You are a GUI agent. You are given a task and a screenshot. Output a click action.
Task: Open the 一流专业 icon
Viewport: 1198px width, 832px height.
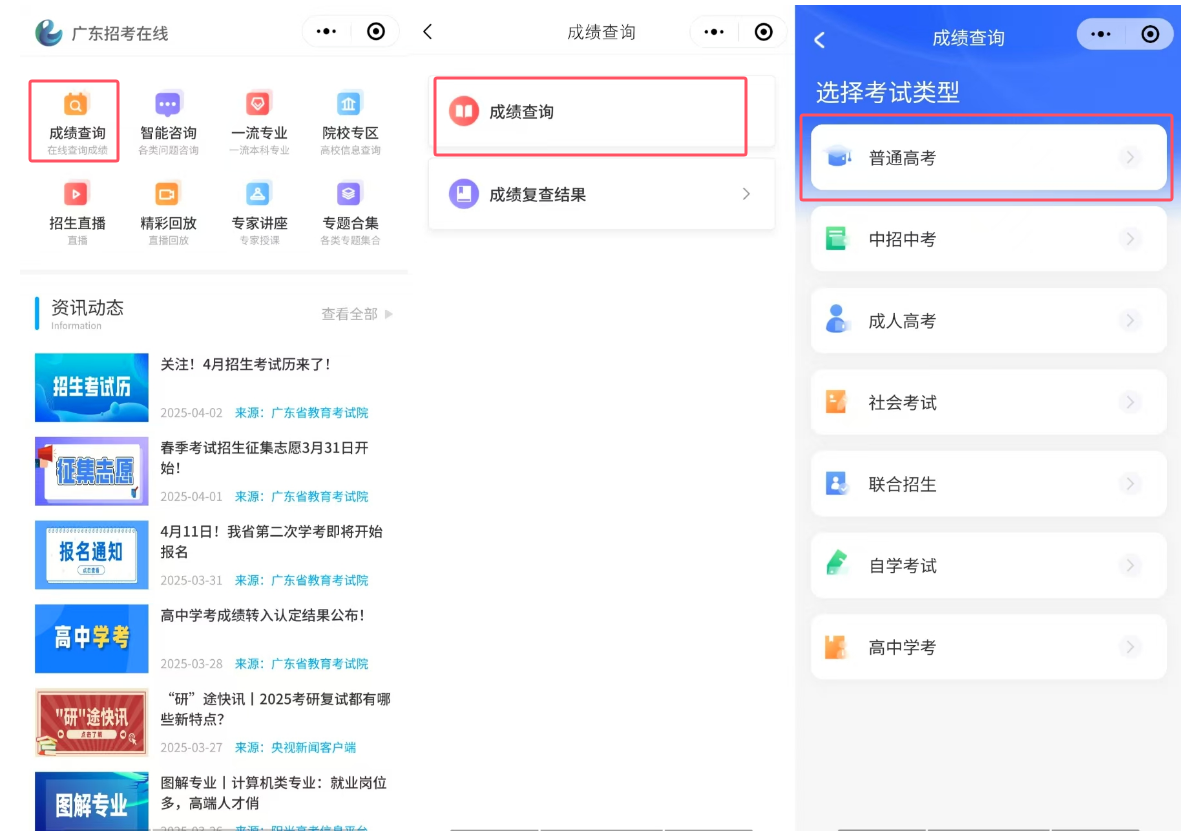click(259, 105)
